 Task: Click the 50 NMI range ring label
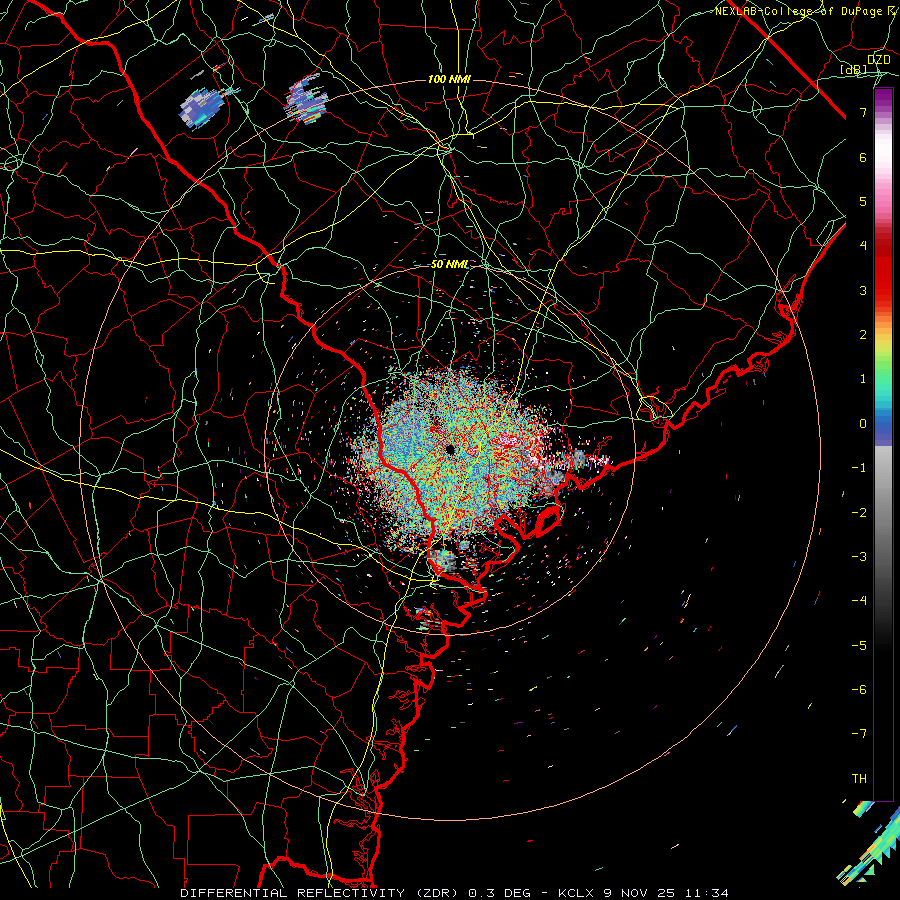pos(449,264)
